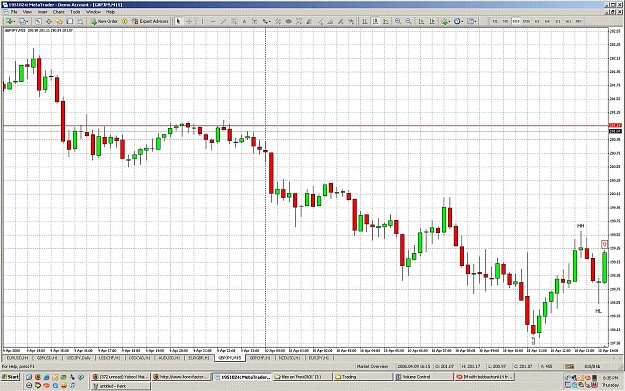This screenshot has height=391, width=625.
Task: Select the HL label on chart
Action: pyautogui.click(x=598, y=311)
